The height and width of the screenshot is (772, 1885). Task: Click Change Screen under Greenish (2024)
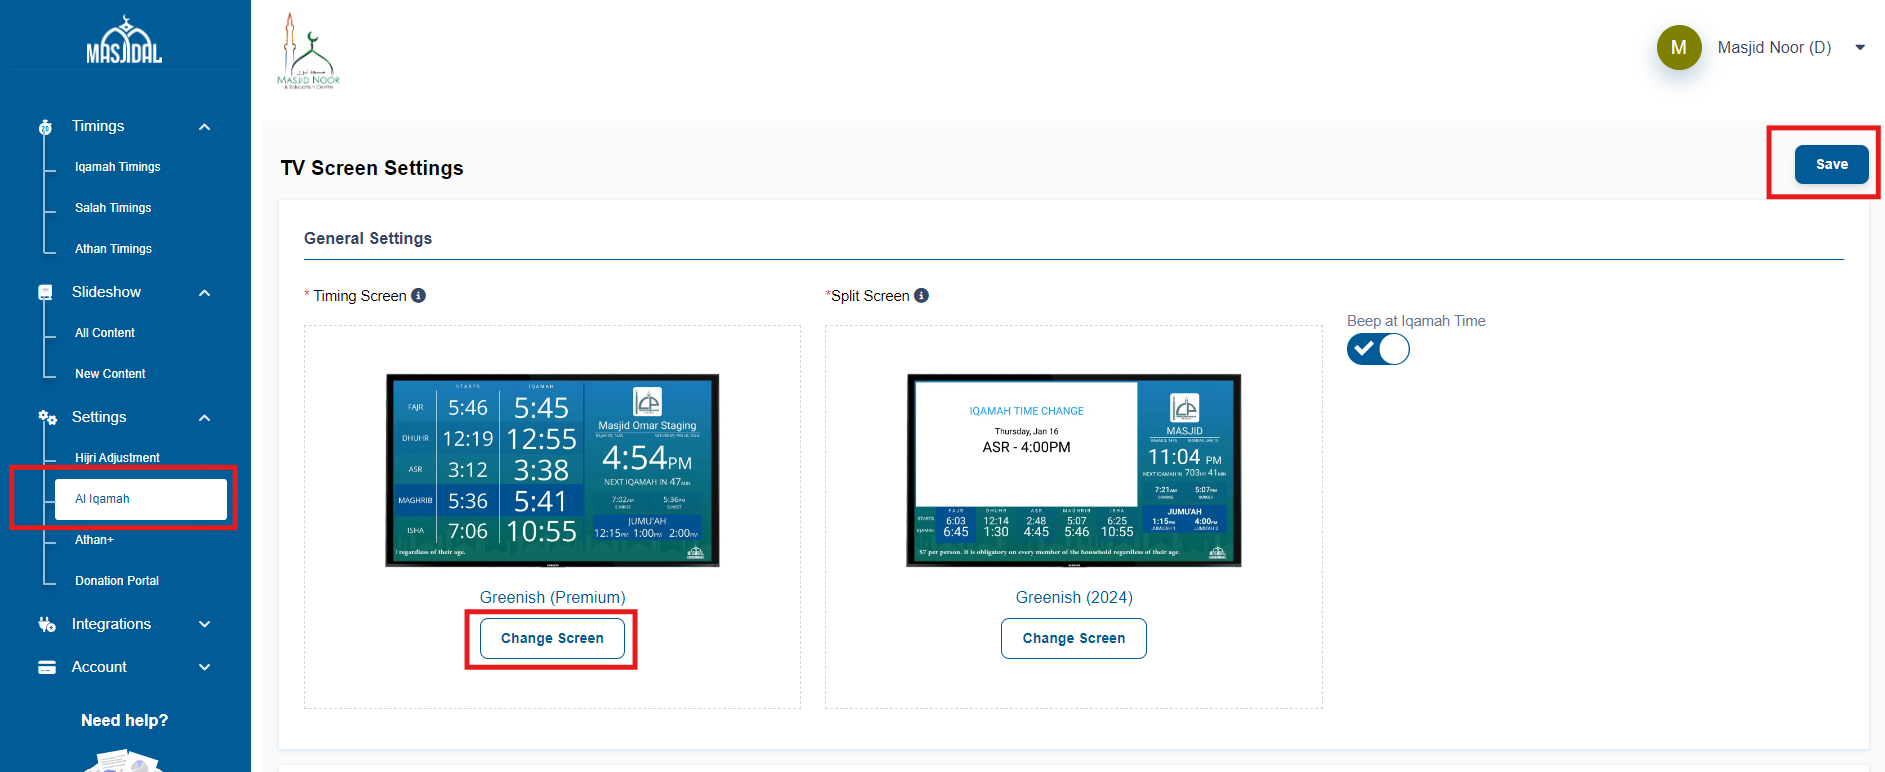(1073, 639)
